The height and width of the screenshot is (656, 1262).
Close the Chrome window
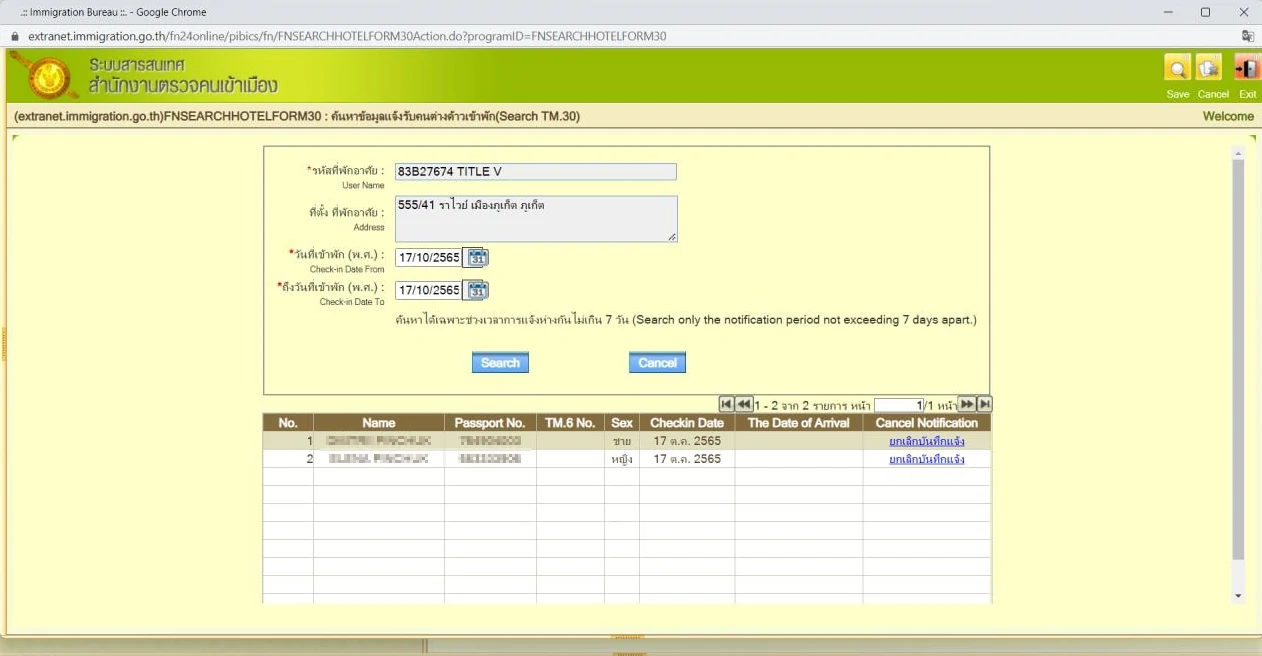(x=1244, y=12)
